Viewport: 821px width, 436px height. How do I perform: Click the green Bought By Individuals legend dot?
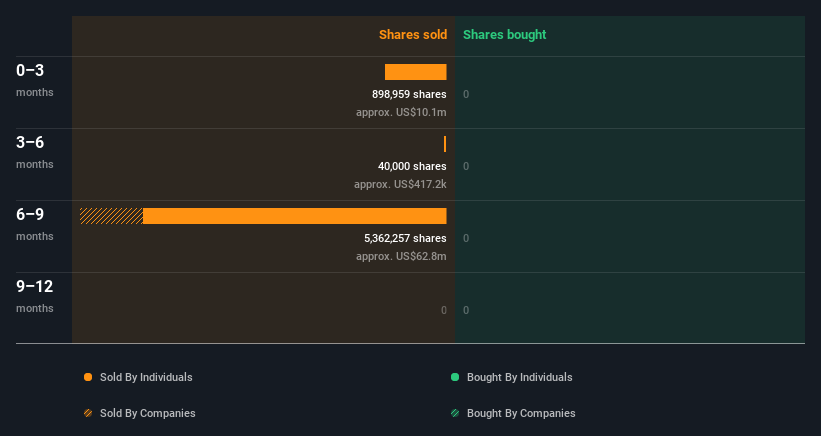click(x=455, y=377)
